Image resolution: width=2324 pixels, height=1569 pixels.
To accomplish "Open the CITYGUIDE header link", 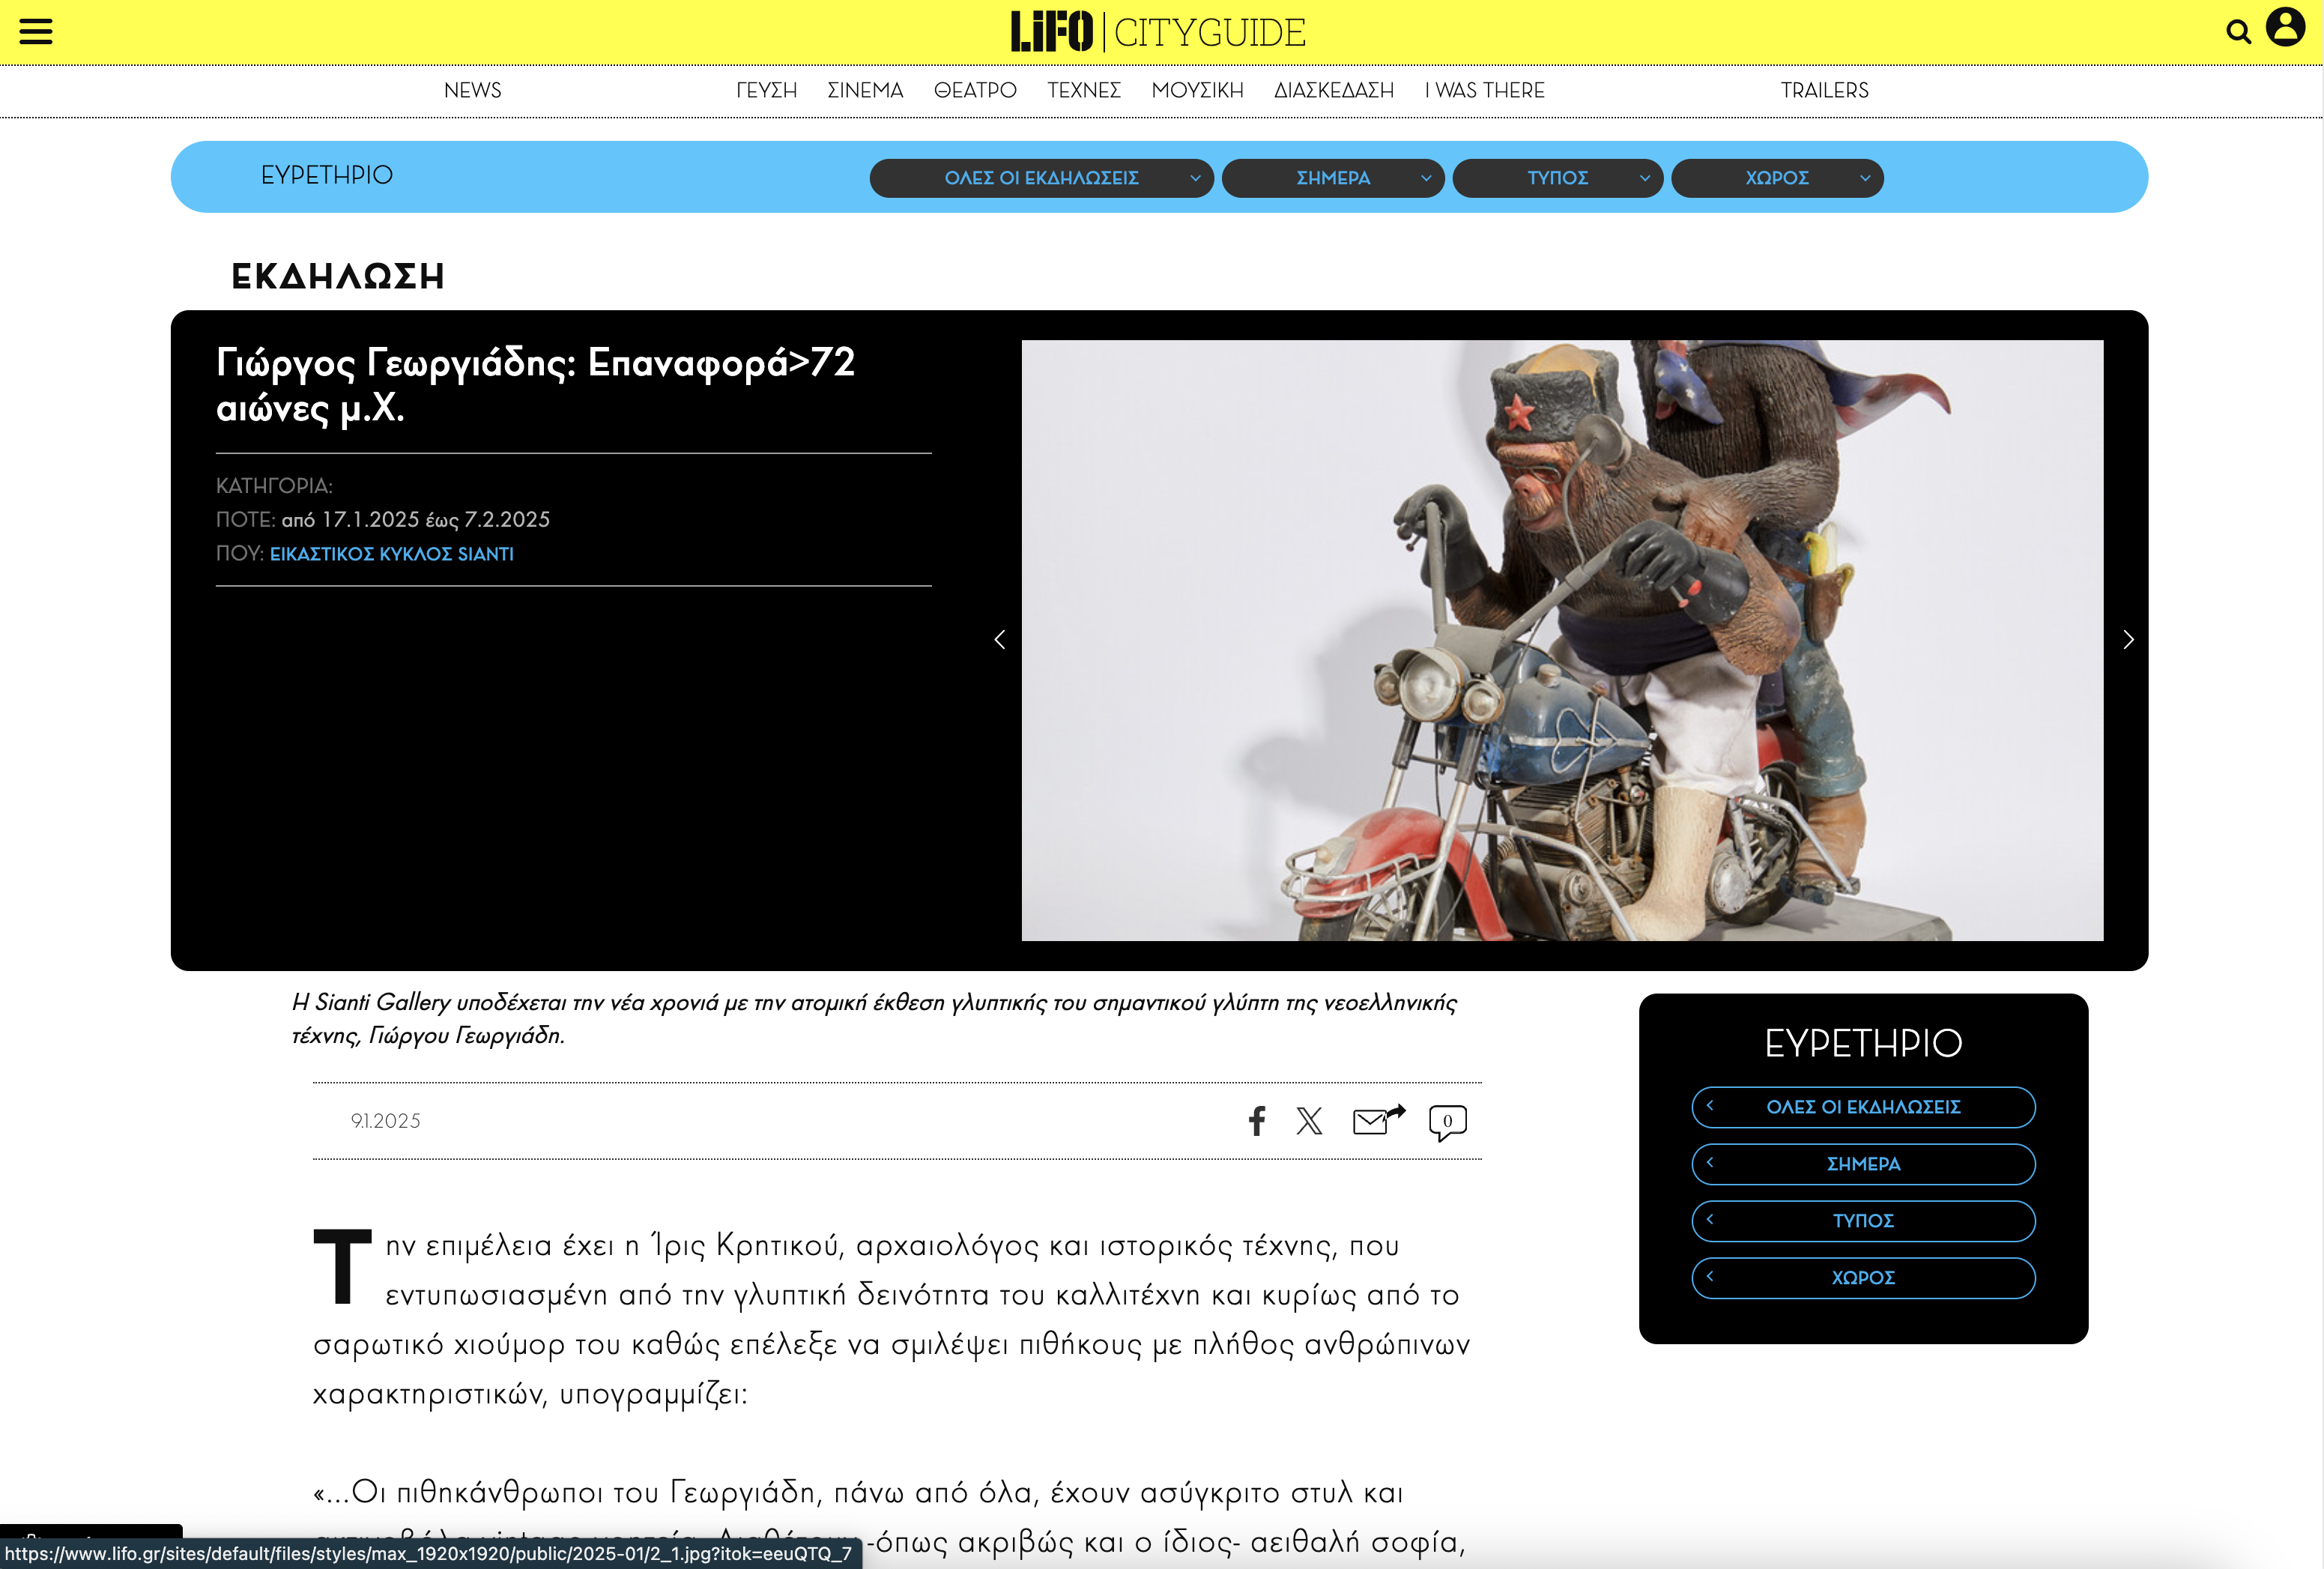I will [1209, 33].
